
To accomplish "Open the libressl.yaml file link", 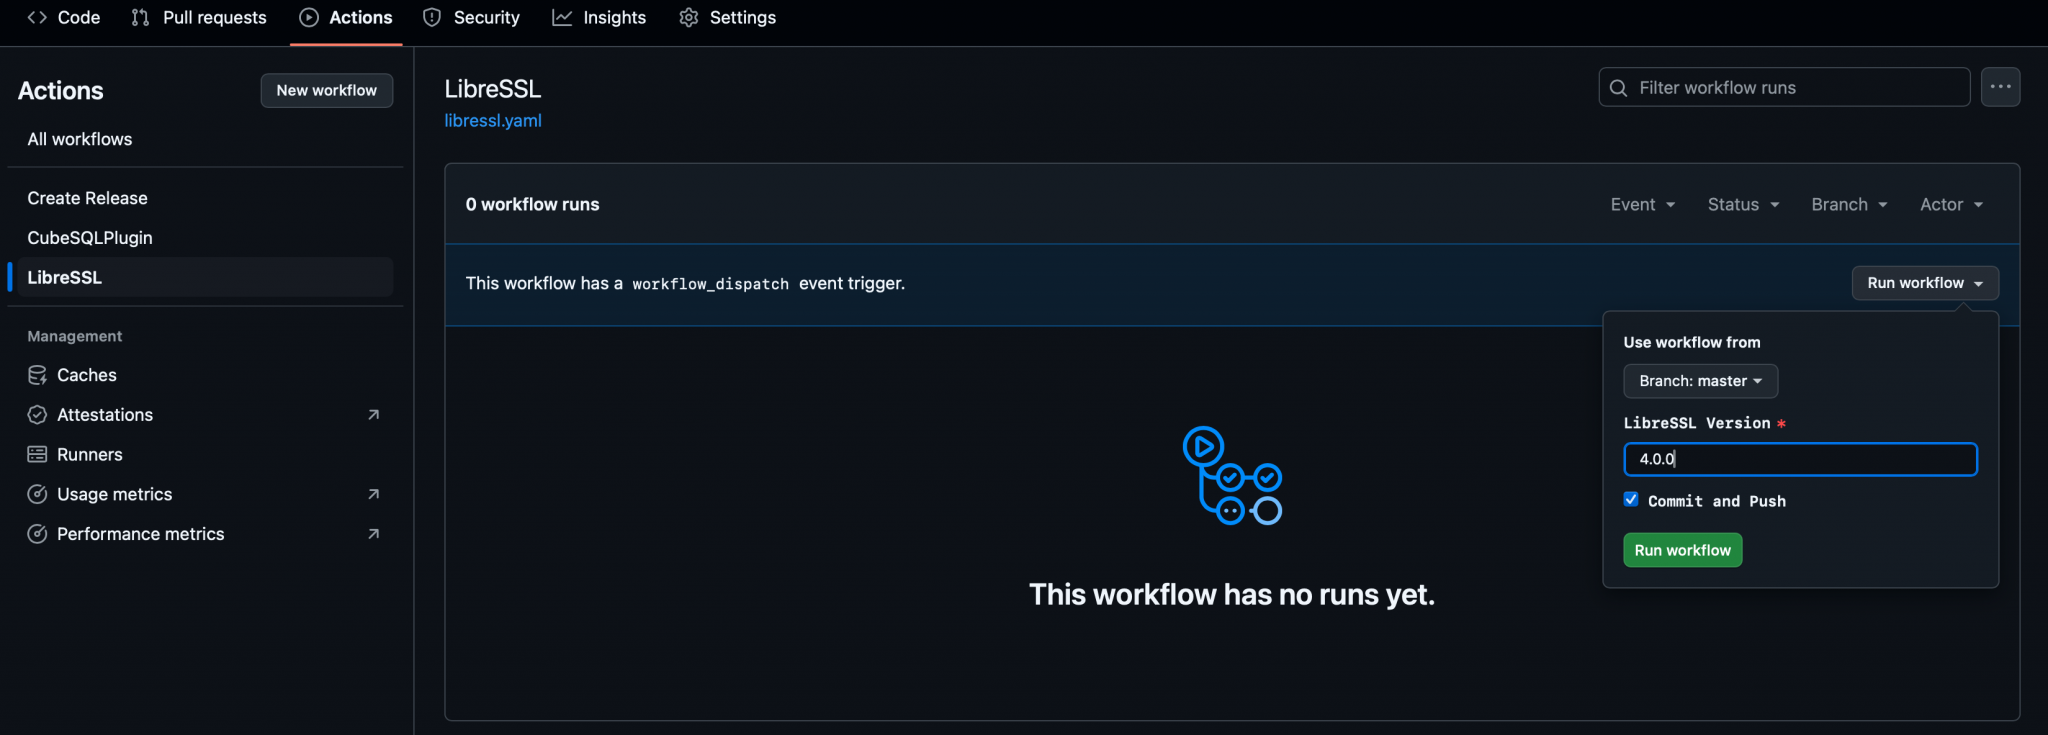I will [x=493, y=121].
